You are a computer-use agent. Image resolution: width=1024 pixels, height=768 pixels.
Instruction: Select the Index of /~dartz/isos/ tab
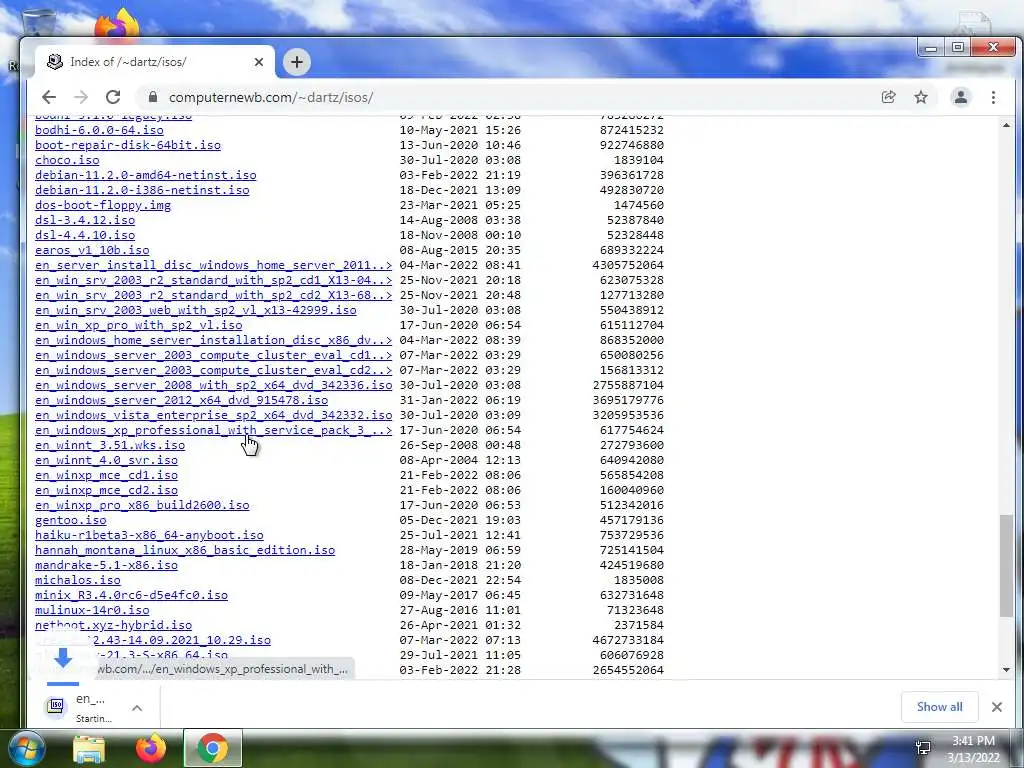click(x=155, y=62)
